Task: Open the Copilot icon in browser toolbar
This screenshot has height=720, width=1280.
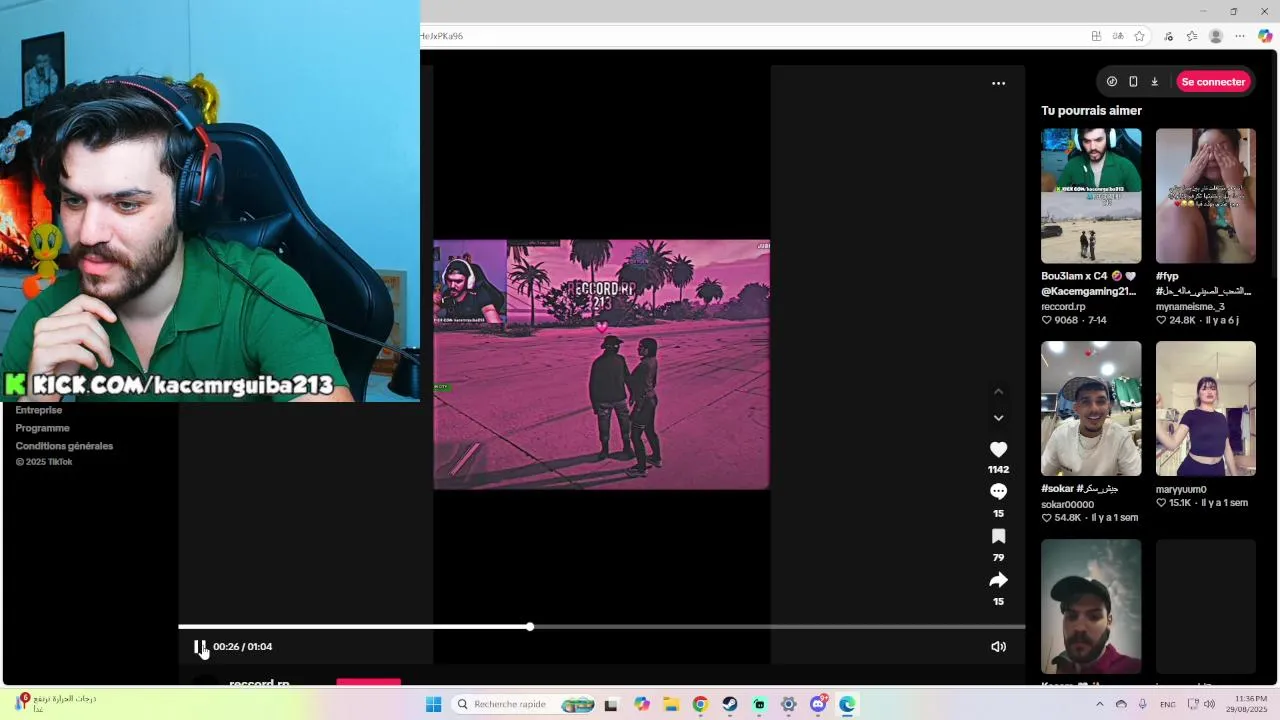Action: (1265, 36)
